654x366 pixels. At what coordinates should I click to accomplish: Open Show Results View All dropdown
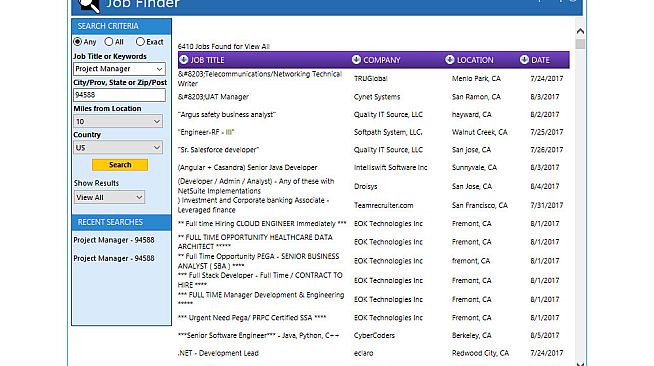click(109, 197)
